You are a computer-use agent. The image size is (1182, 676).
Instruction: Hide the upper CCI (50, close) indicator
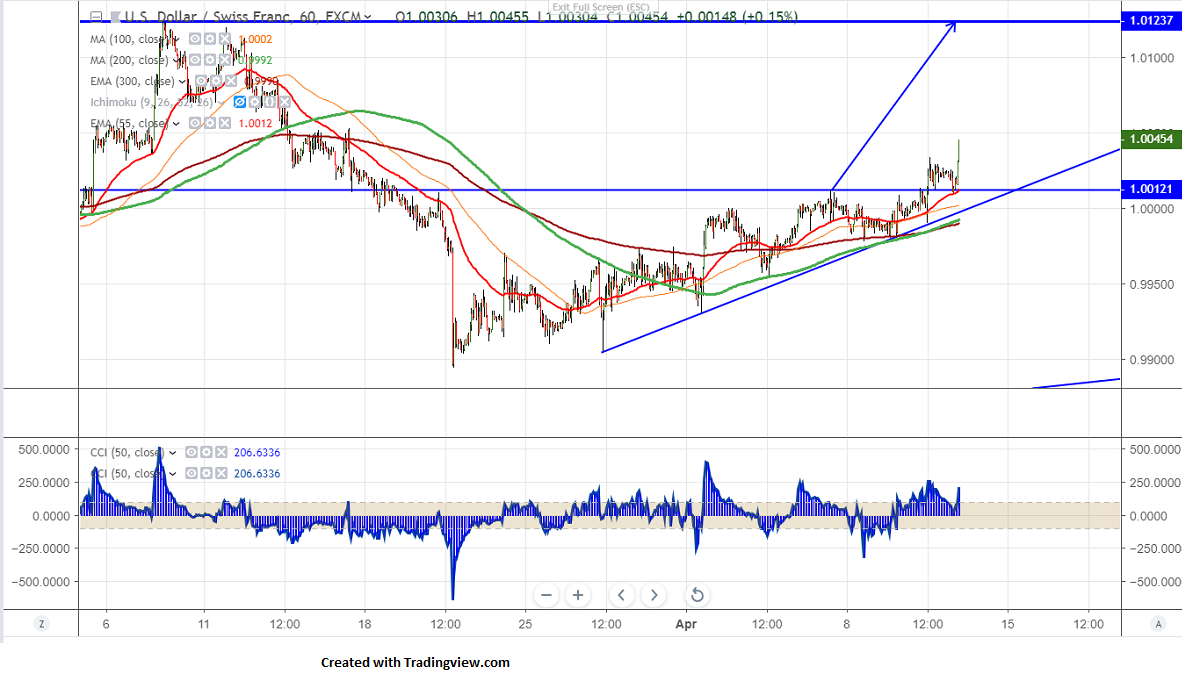tap(191, 452)
